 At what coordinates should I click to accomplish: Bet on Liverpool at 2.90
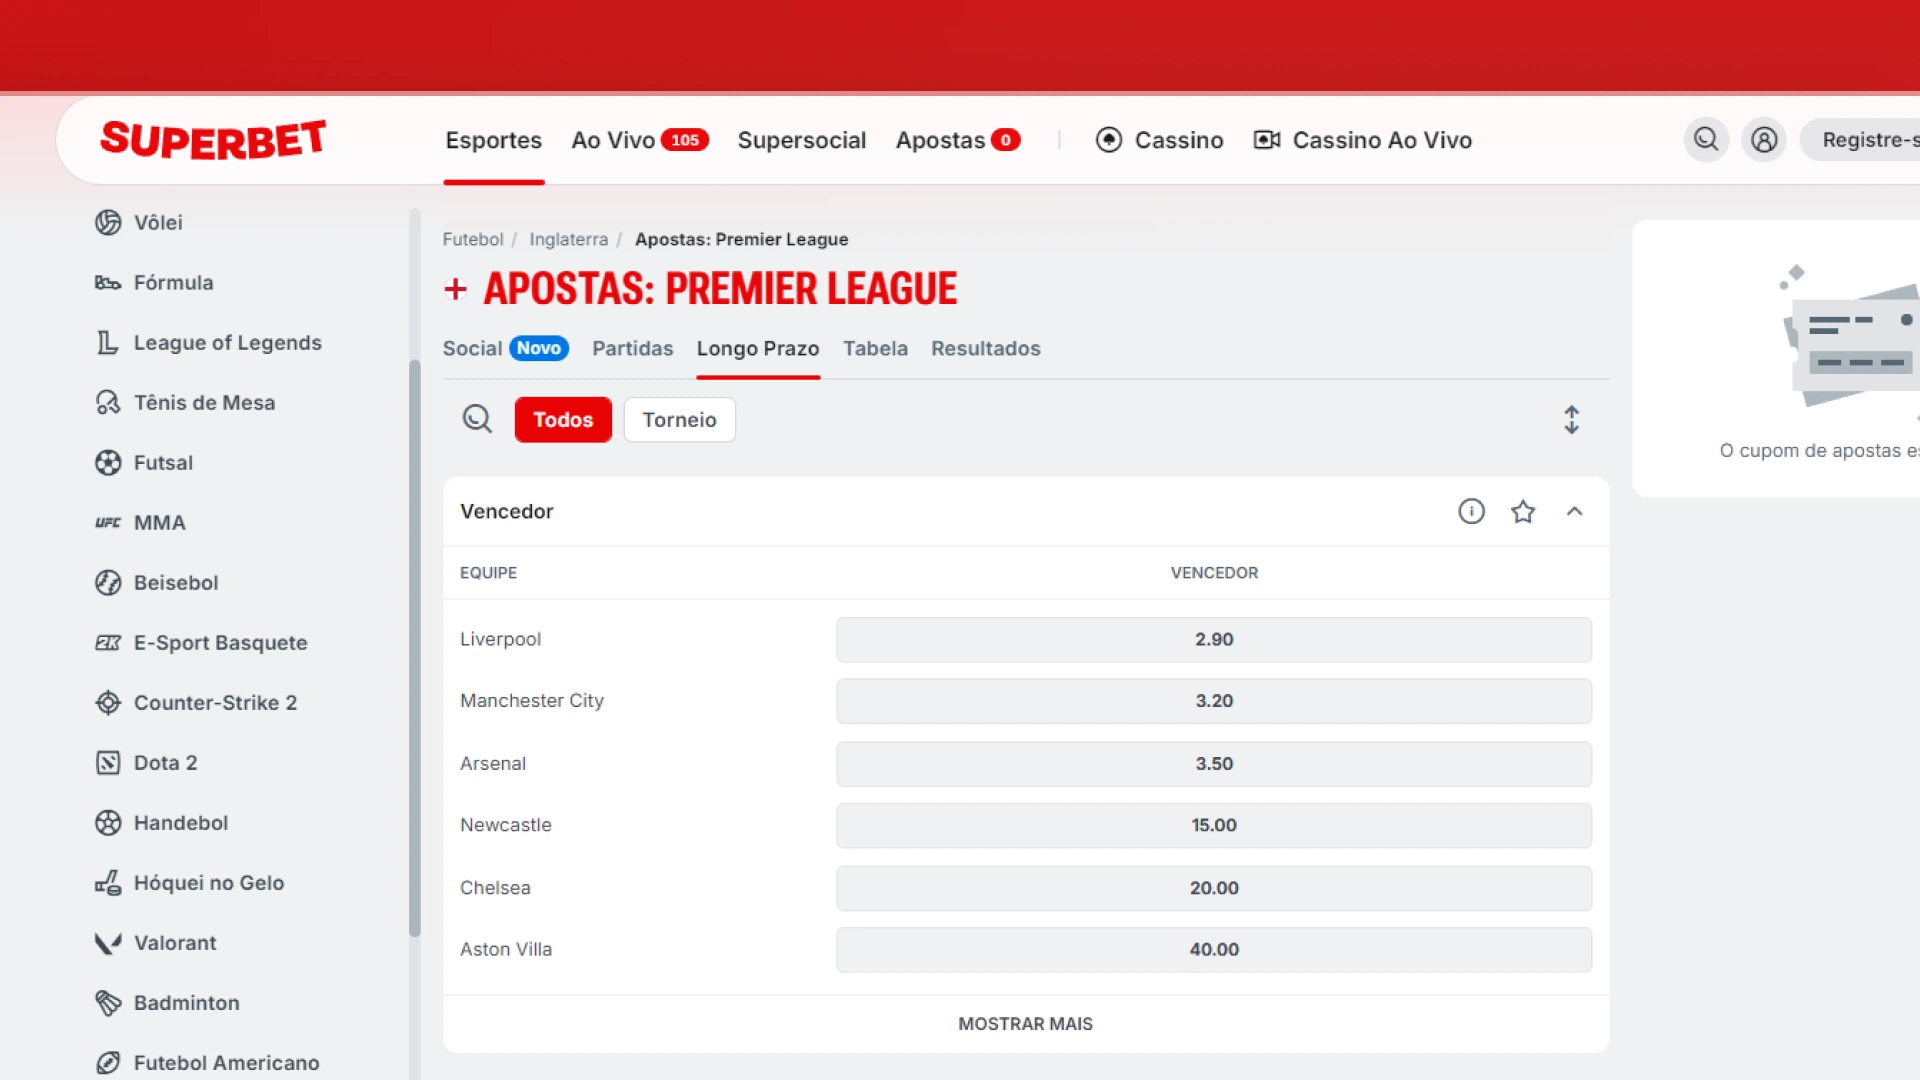pos(1214,640)
